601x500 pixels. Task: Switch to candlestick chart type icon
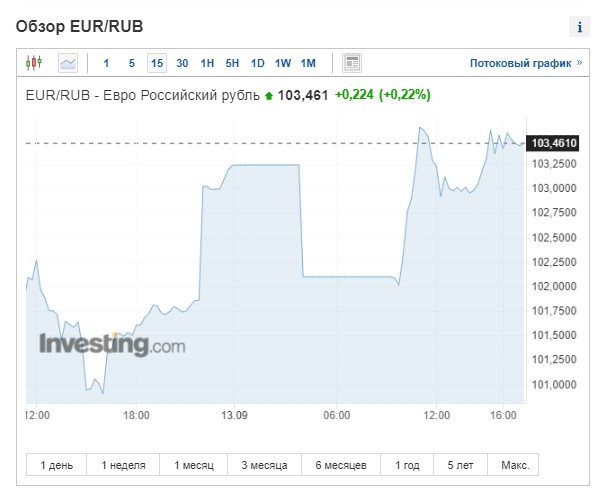point(34,62)
